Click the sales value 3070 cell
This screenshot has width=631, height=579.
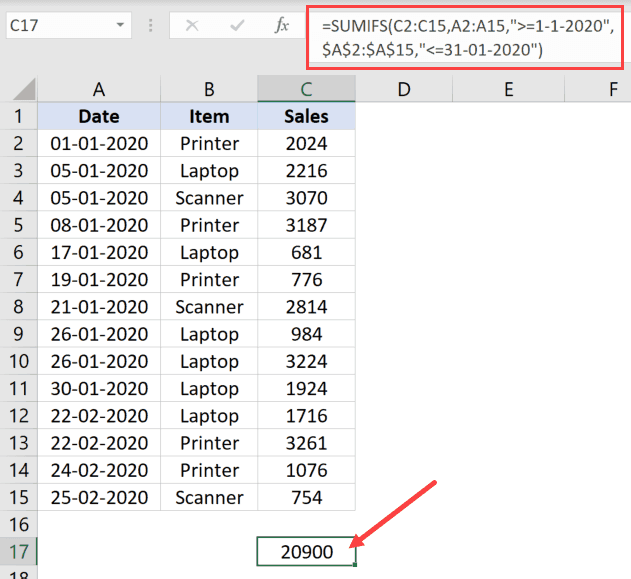tap(306, 198)
